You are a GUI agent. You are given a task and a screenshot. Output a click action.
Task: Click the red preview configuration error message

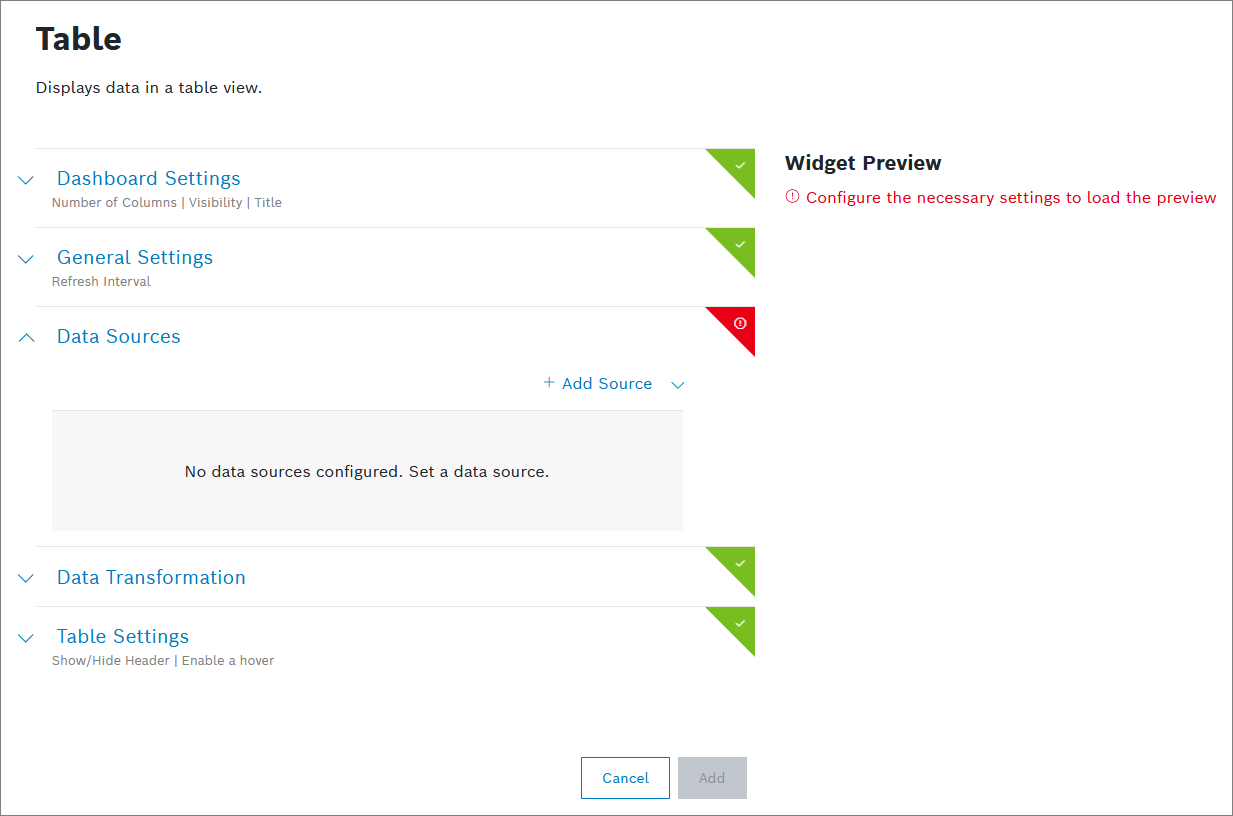pos(1011,198)
